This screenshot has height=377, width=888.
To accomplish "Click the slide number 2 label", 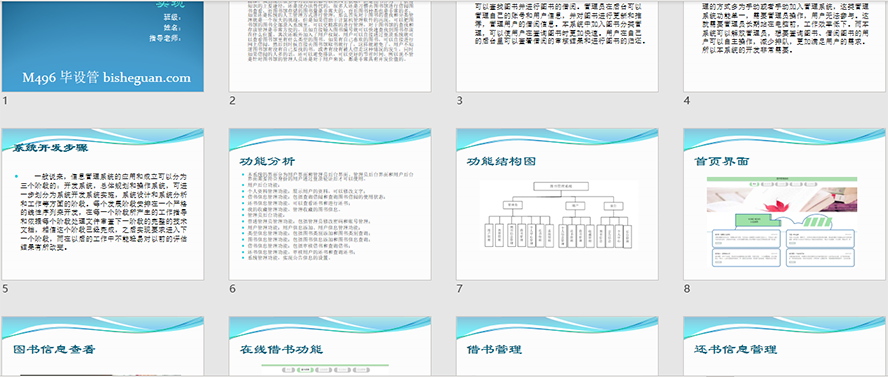I will 232,101.
